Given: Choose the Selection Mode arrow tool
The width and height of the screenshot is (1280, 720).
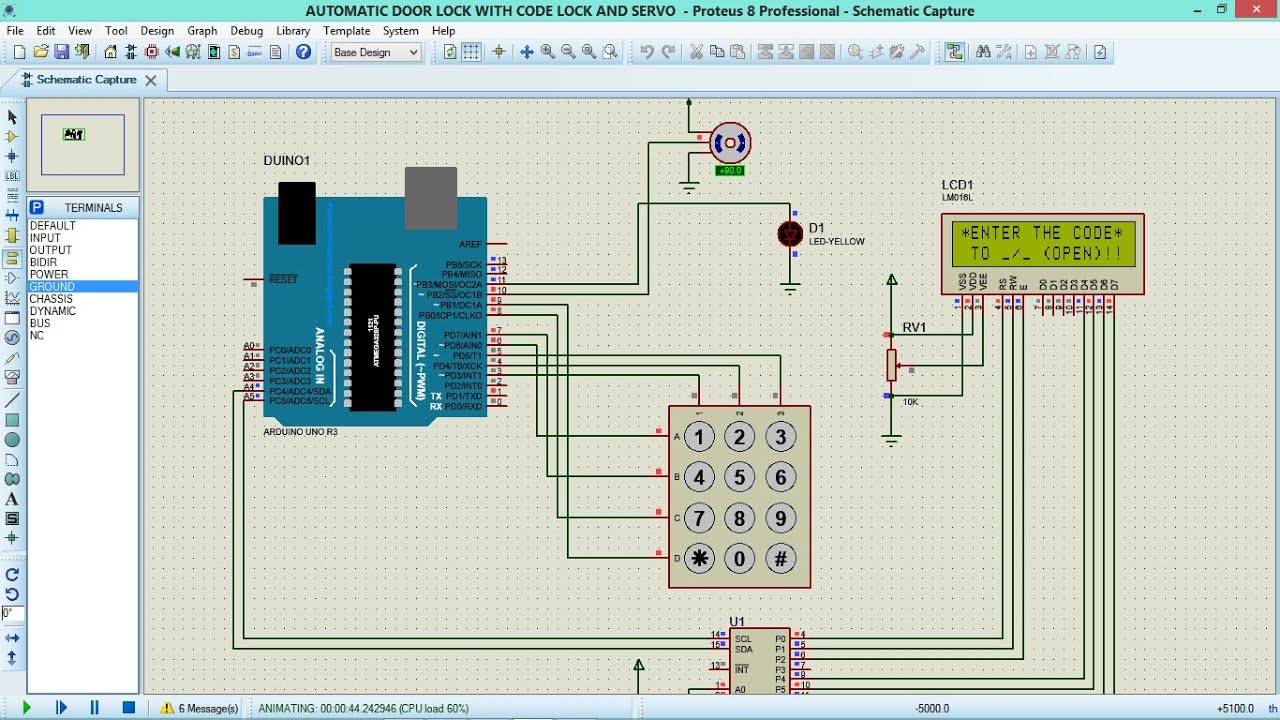Looking at the screenshot, I should click(12, 117).
